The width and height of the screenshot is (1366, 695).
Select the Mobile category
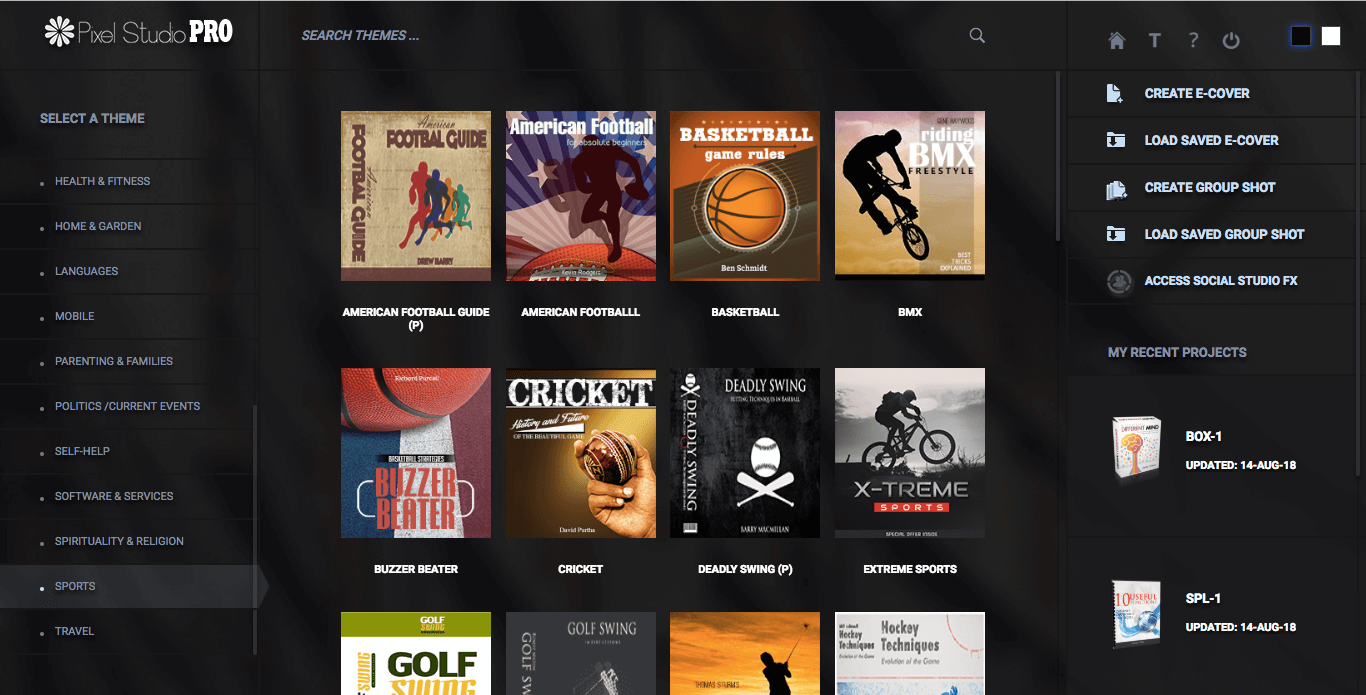74,316
